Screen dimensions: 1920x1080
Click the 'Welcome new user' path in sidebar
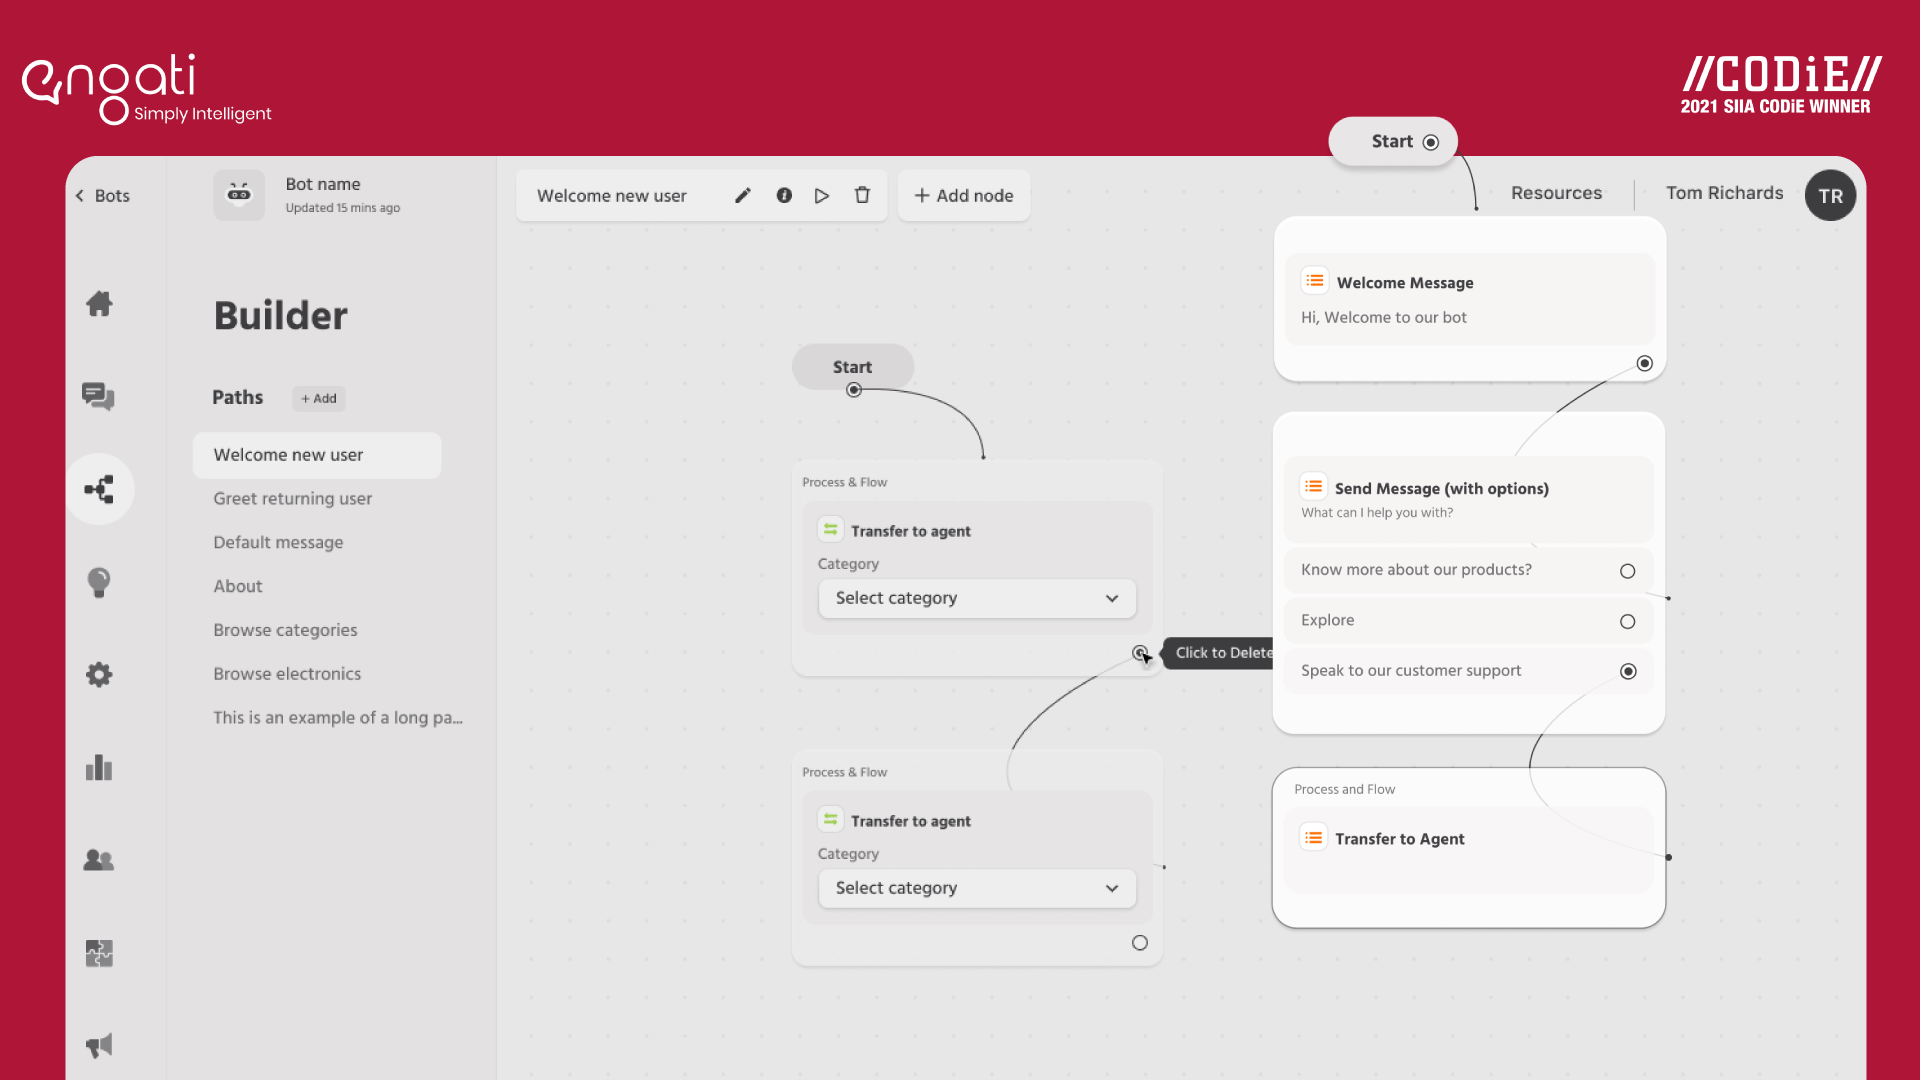pyautogui.click(x=286, y=454)
